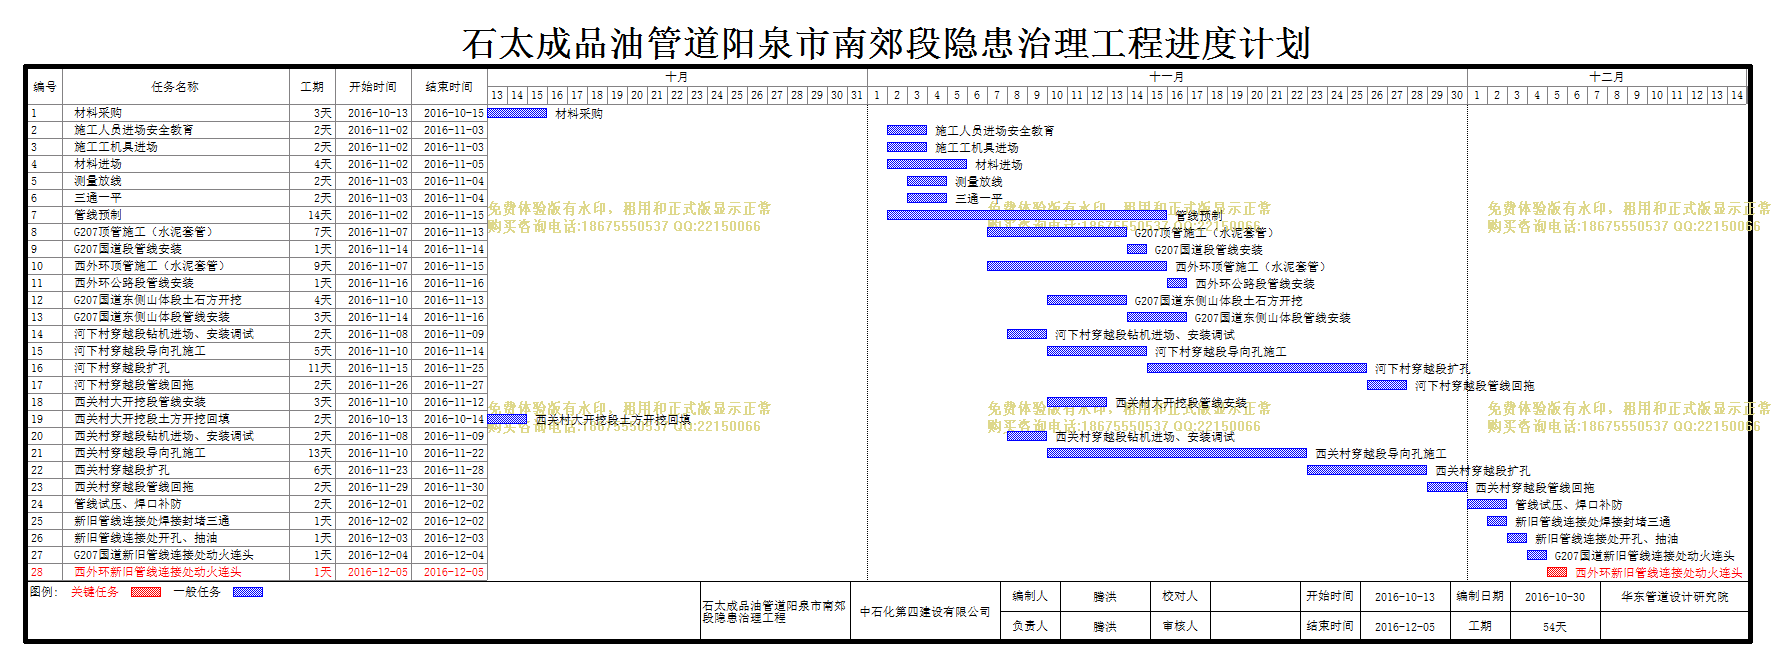Click the footer 结束时间 value 2016-12-05

pos(1405,626)
